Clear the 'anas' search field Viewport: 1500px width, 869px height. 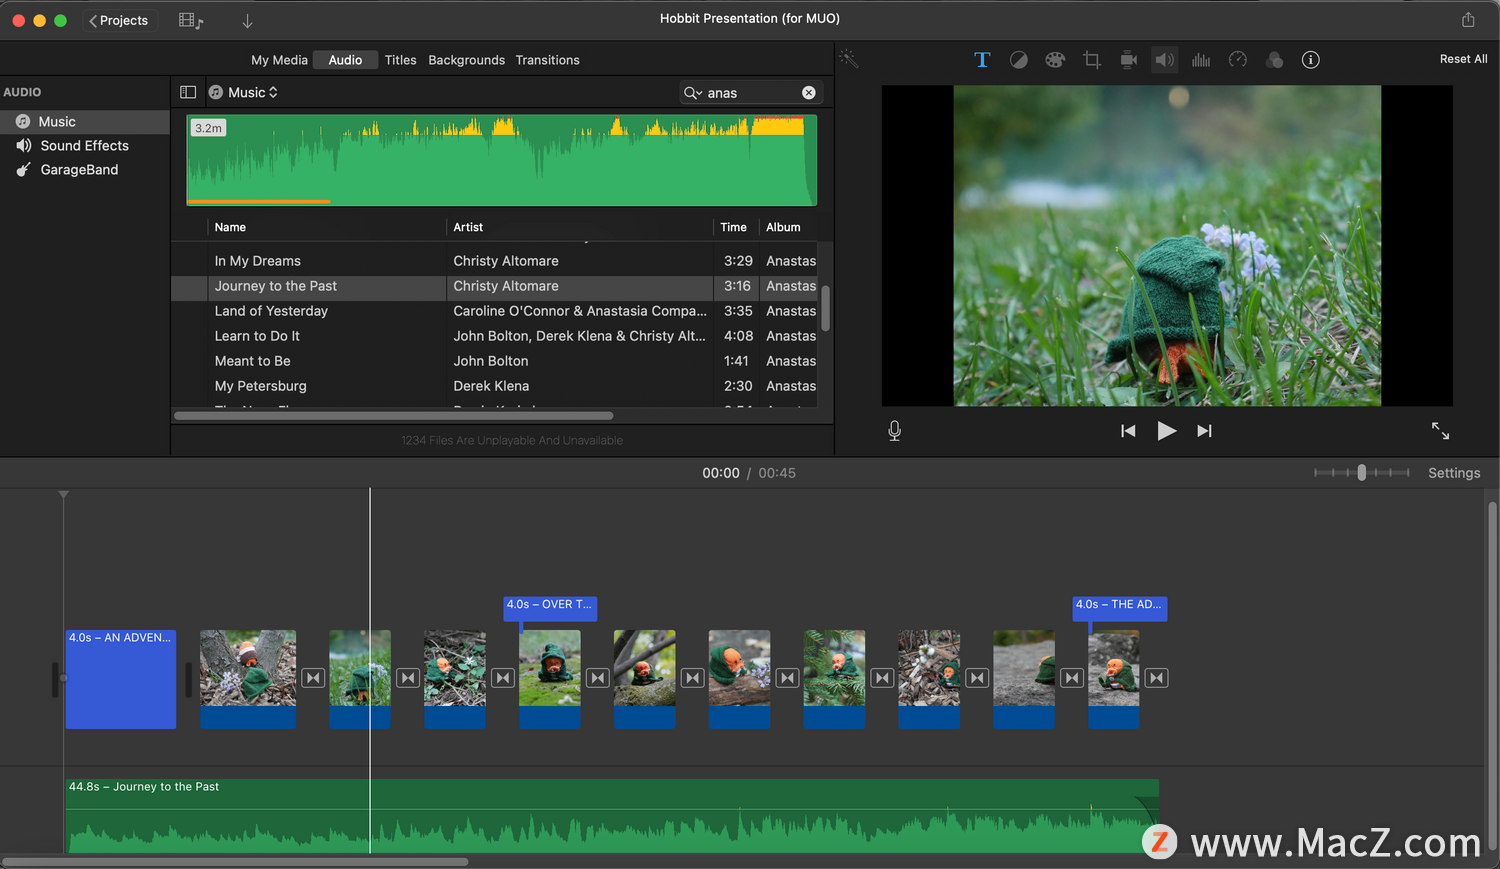(x=809, y=93)
